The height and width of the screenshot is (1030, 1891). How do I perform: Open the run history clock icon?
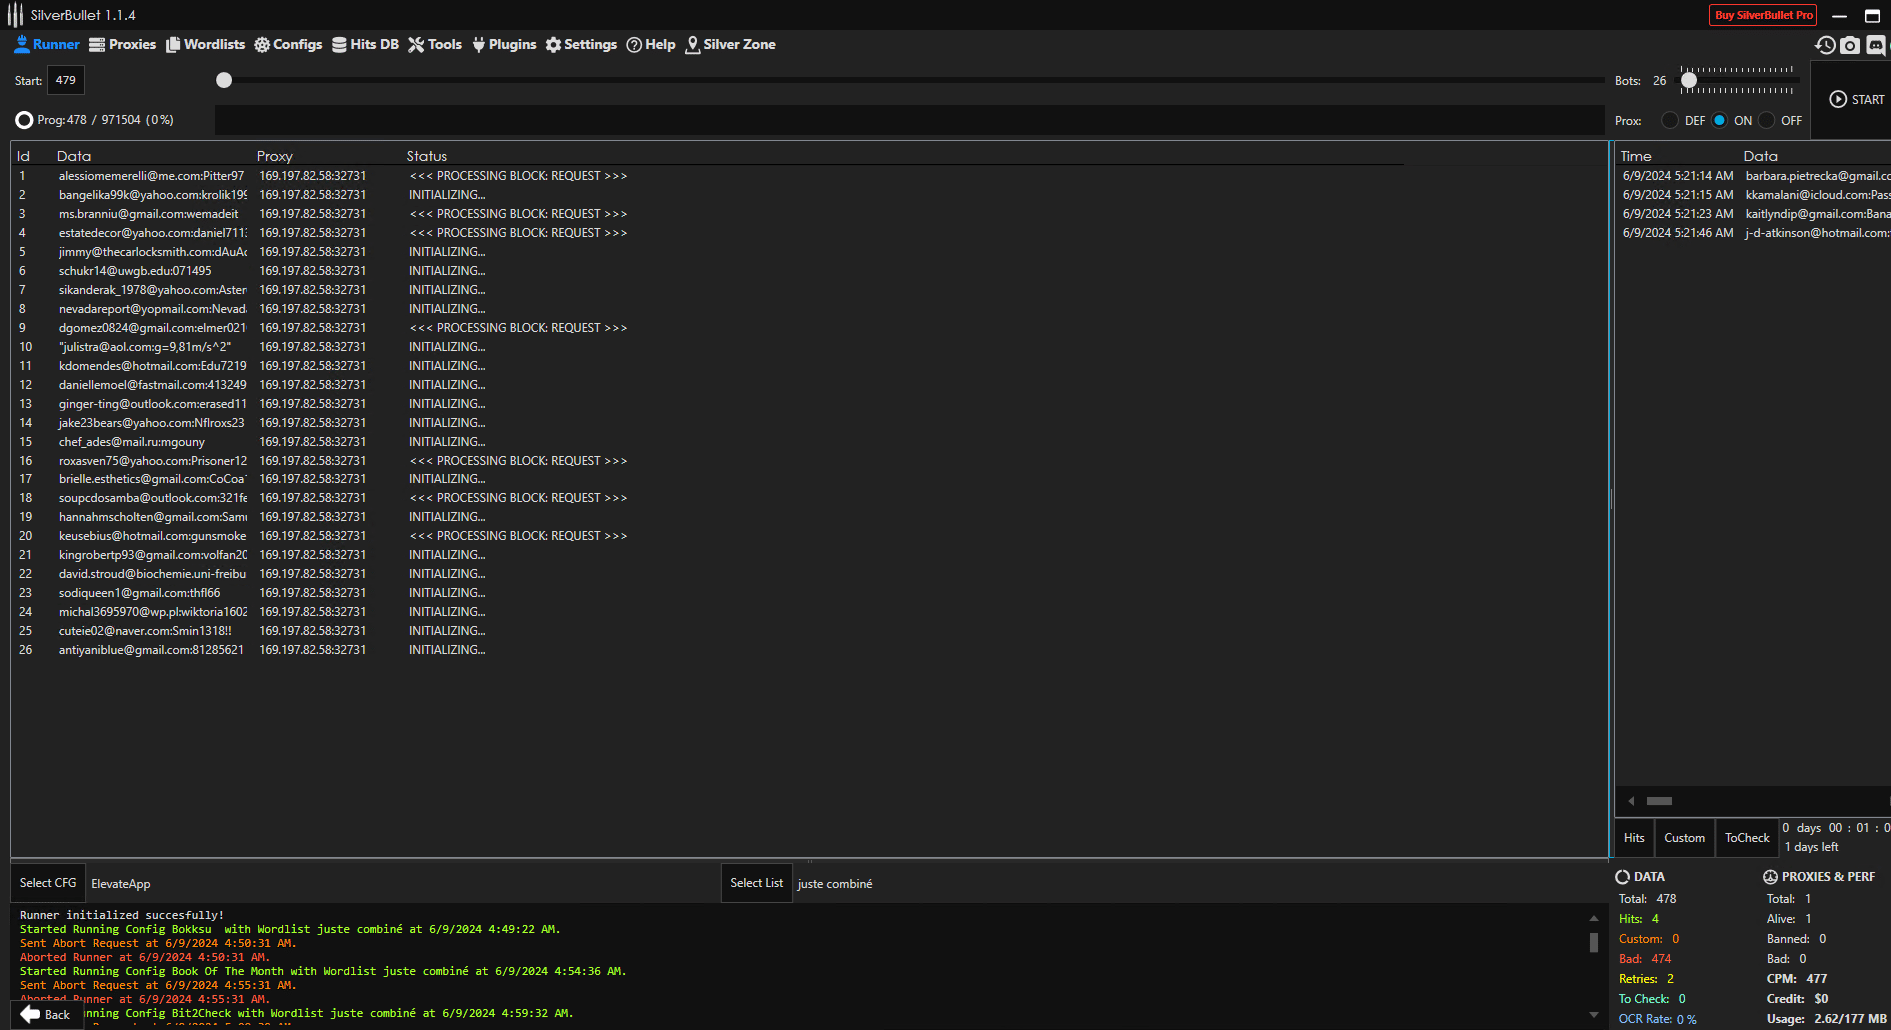pos(1825,45)
